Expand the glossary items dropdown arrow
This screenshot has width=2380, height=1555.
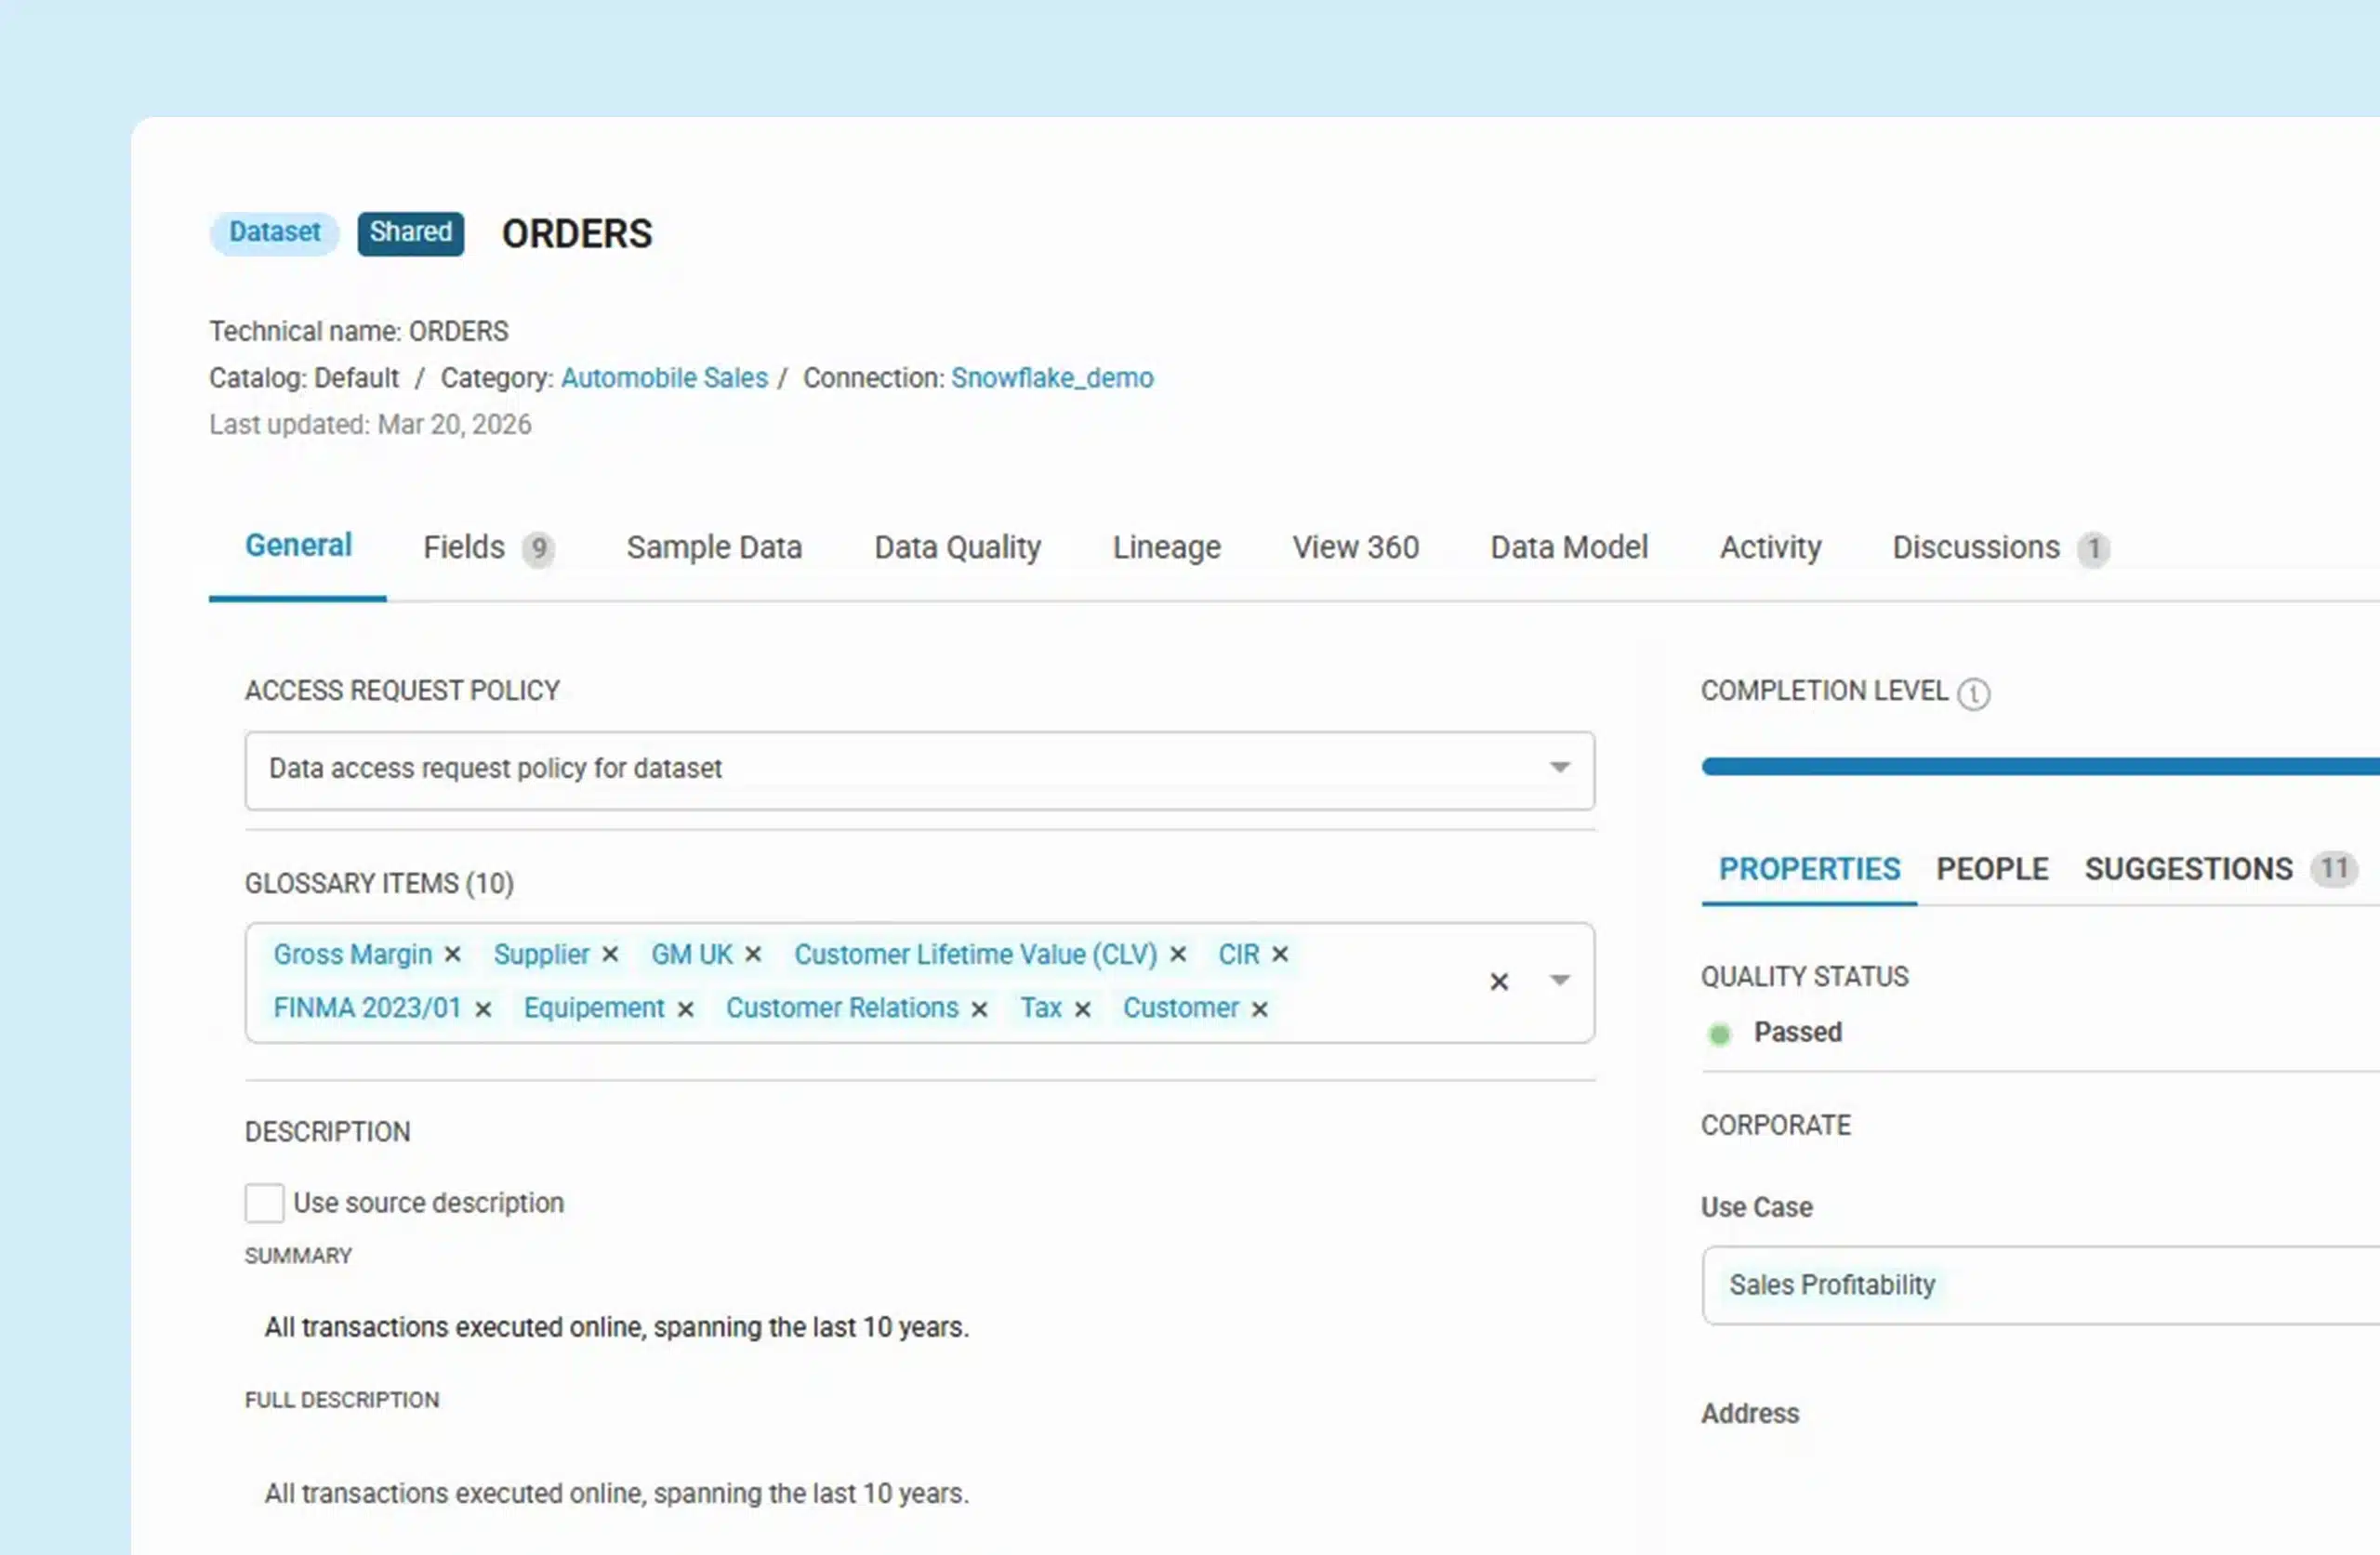pos(1560,980)
